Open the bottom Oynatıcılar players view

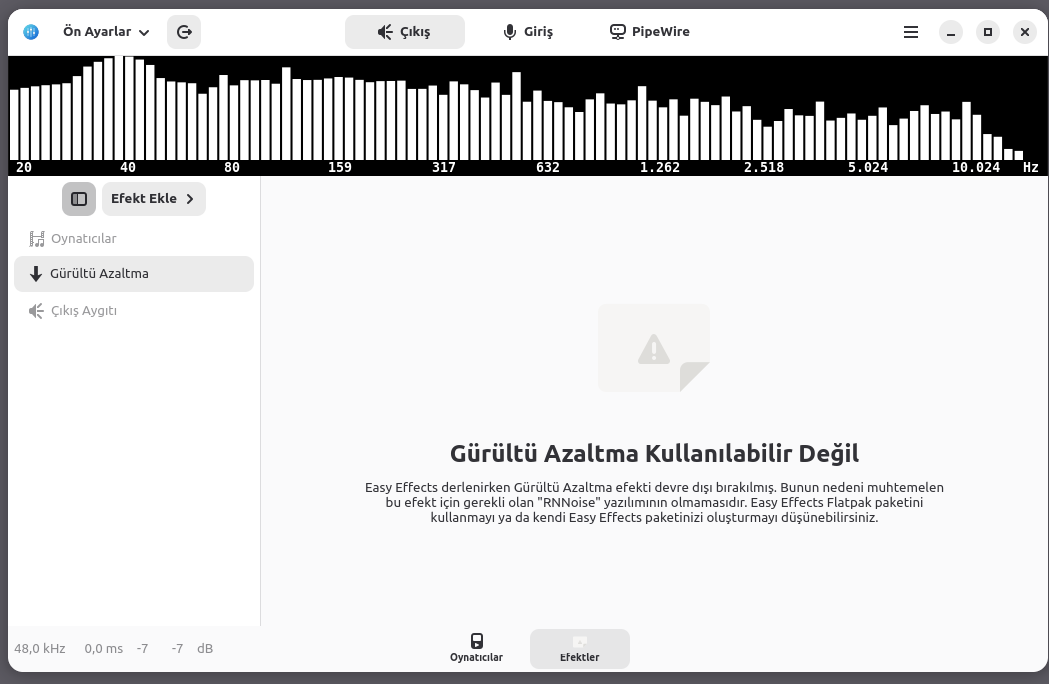476,648
